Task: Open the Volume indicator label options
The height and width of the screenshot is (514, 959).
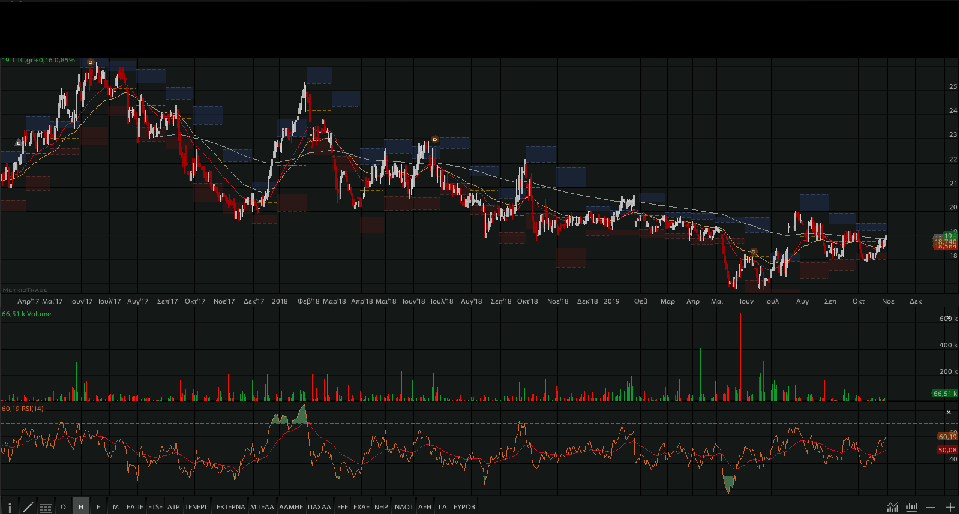Action: [25, 314]
